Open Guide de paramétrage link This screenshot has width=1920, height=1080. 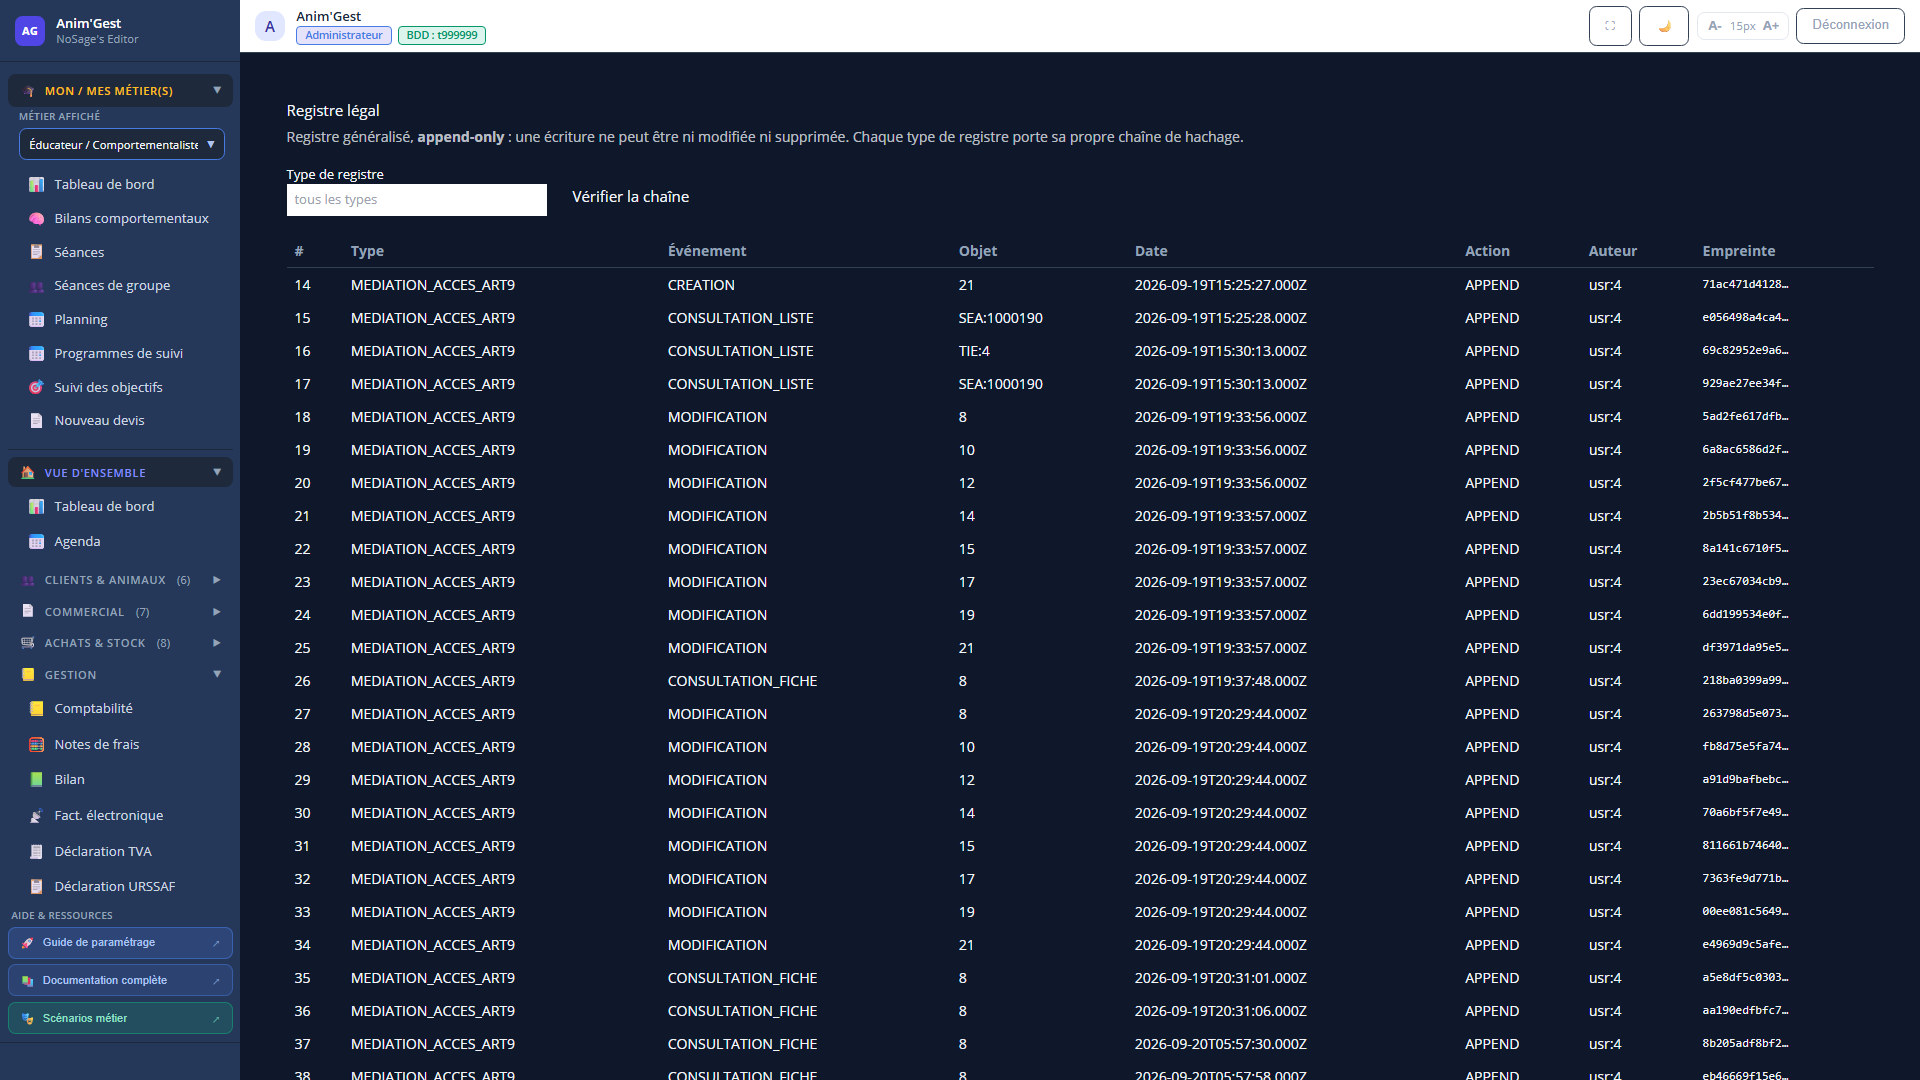pyautogui.click(x=120, y=942)
